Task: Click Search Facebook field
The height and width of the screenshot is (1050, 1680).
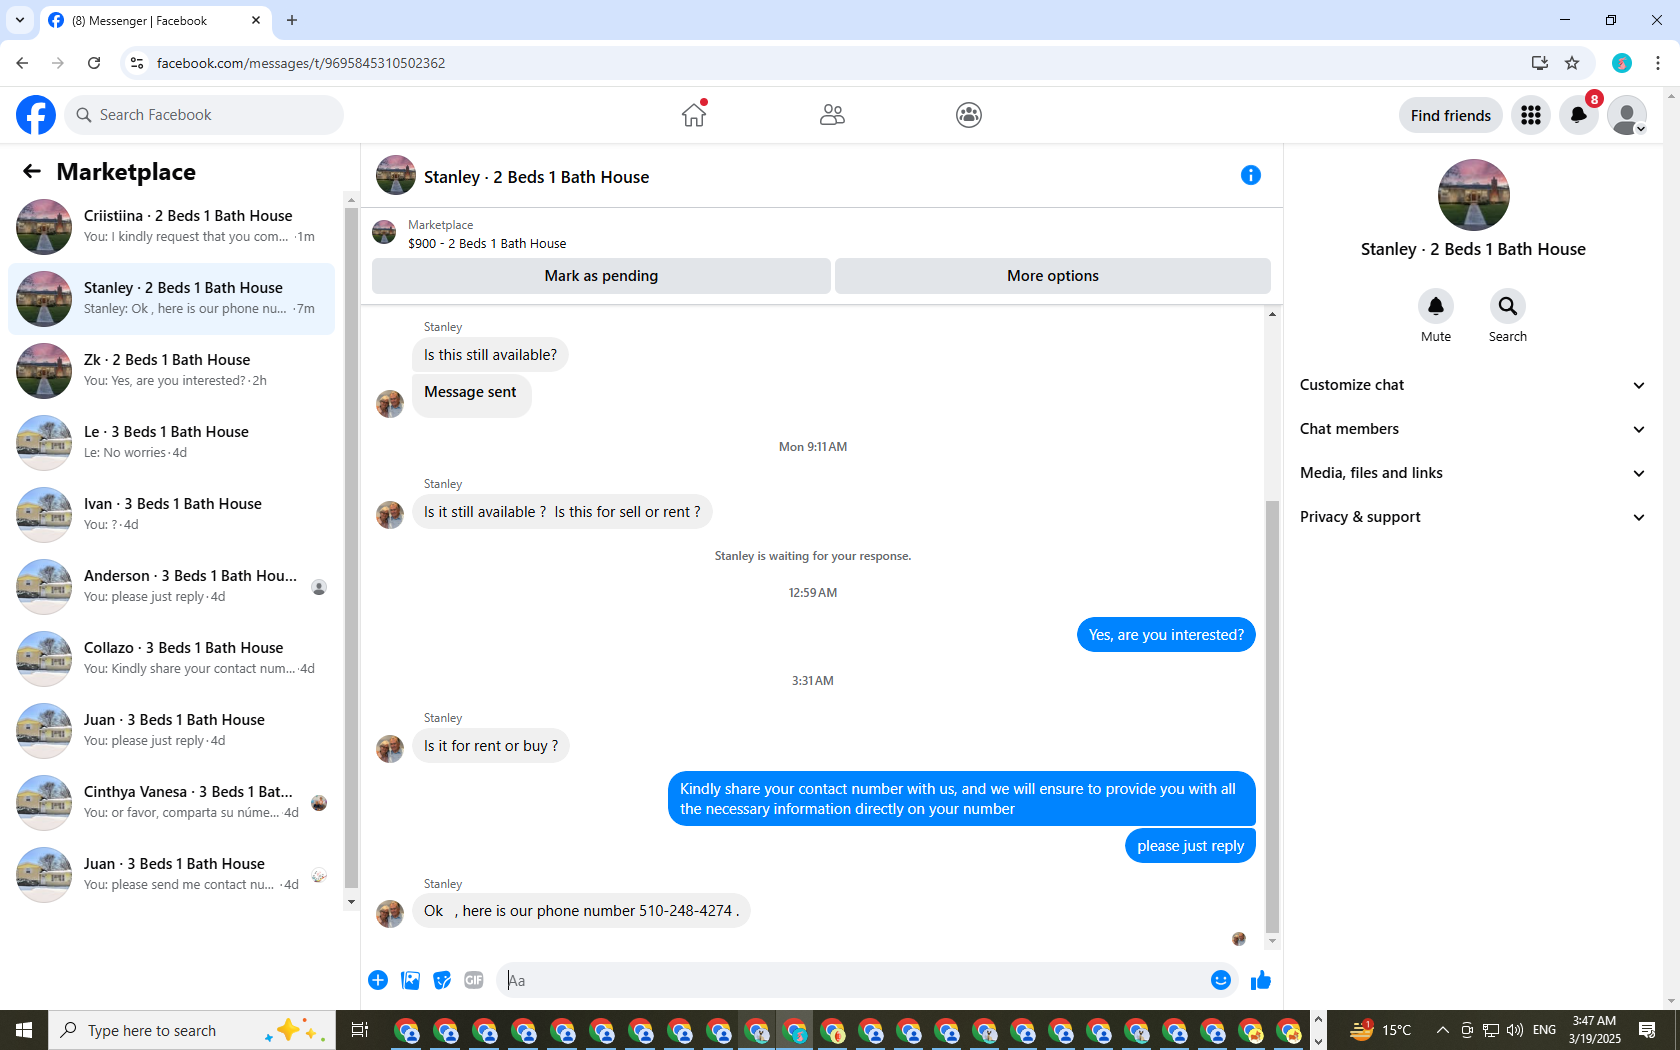Action: click(x=204, y=115)
